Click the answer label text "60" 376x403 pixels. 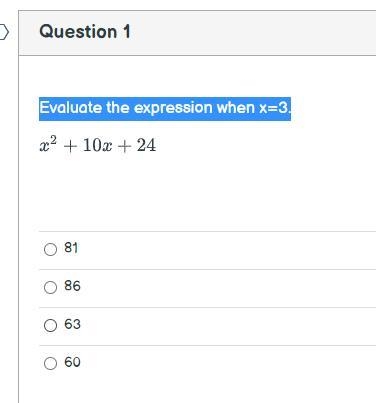click(x=72, y=362)
